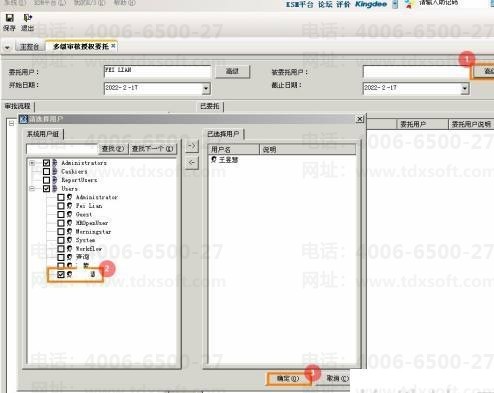Open the 论坛 link at top

coord(325,4)
